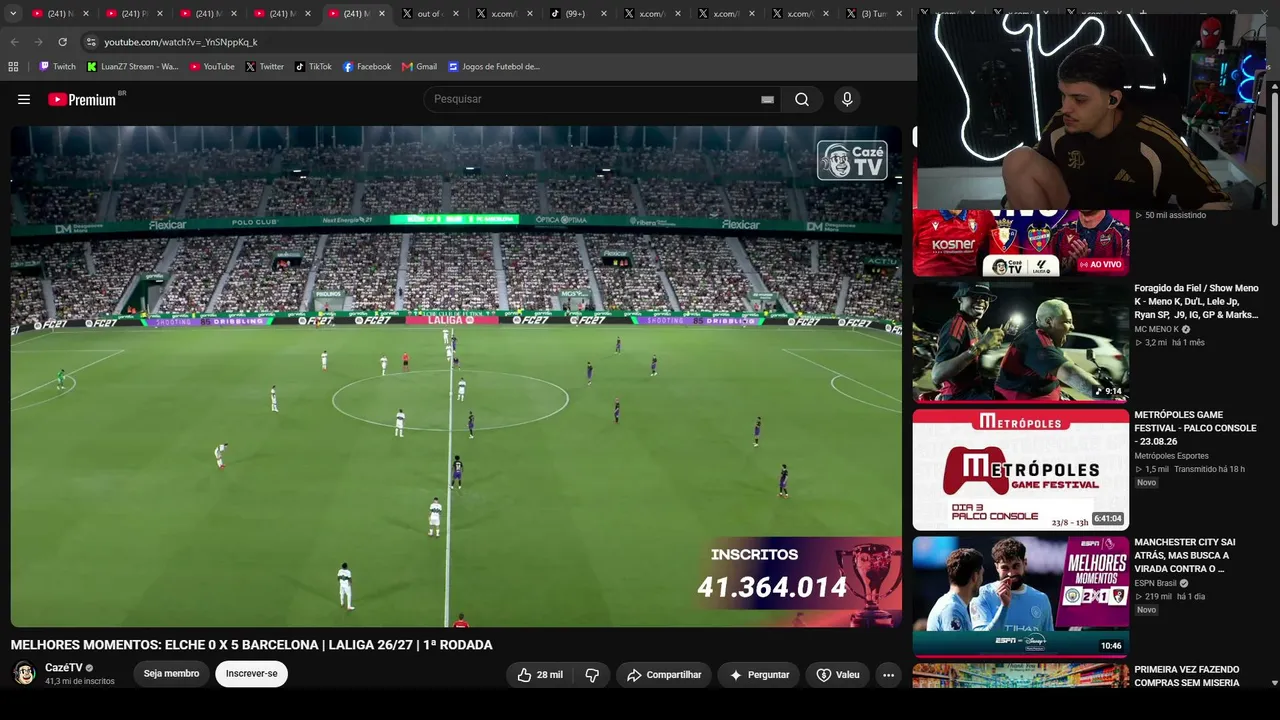Play the Metrópoles Game Festival thumbnail
The height and width of the screenshot is (720, 1280).
click(x=1020, y=469)
